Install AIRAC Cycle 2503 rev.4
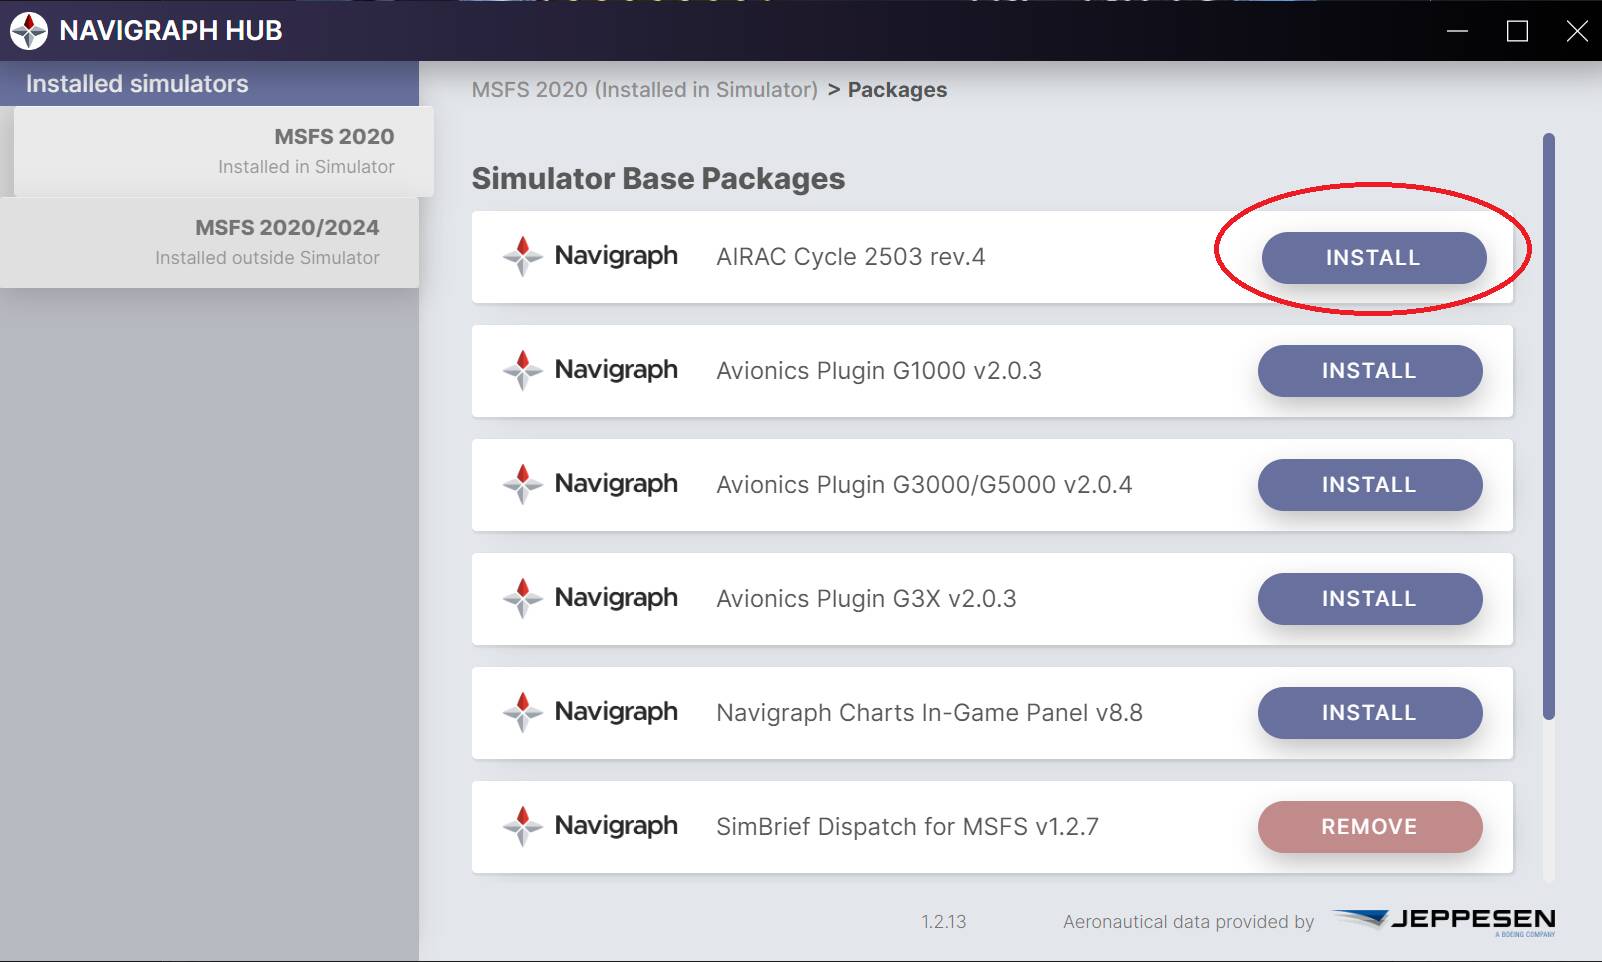1602x962 pixels. click(x=1373, y=258)
